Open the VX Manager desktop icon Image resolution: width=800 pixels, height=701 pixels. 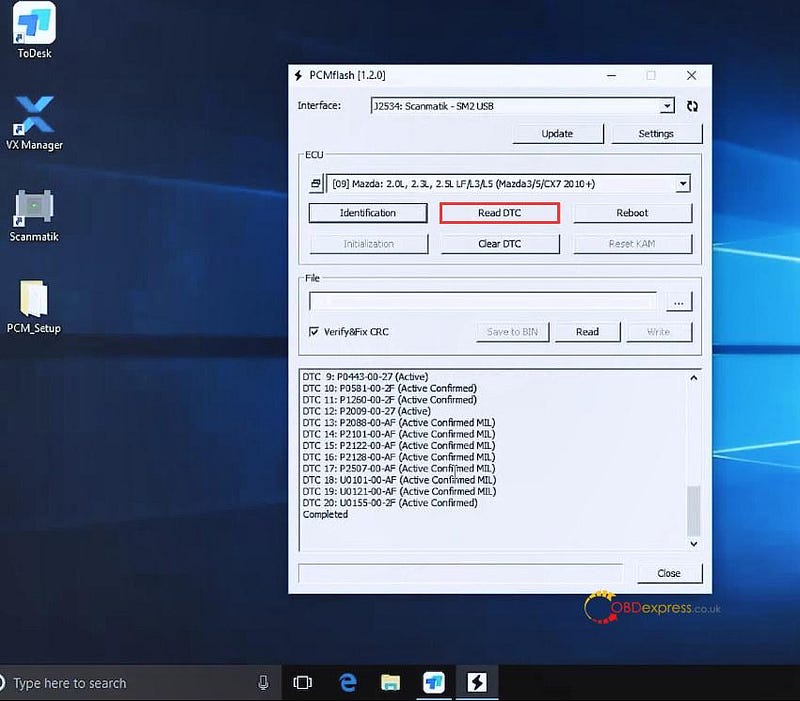point(34,123)
